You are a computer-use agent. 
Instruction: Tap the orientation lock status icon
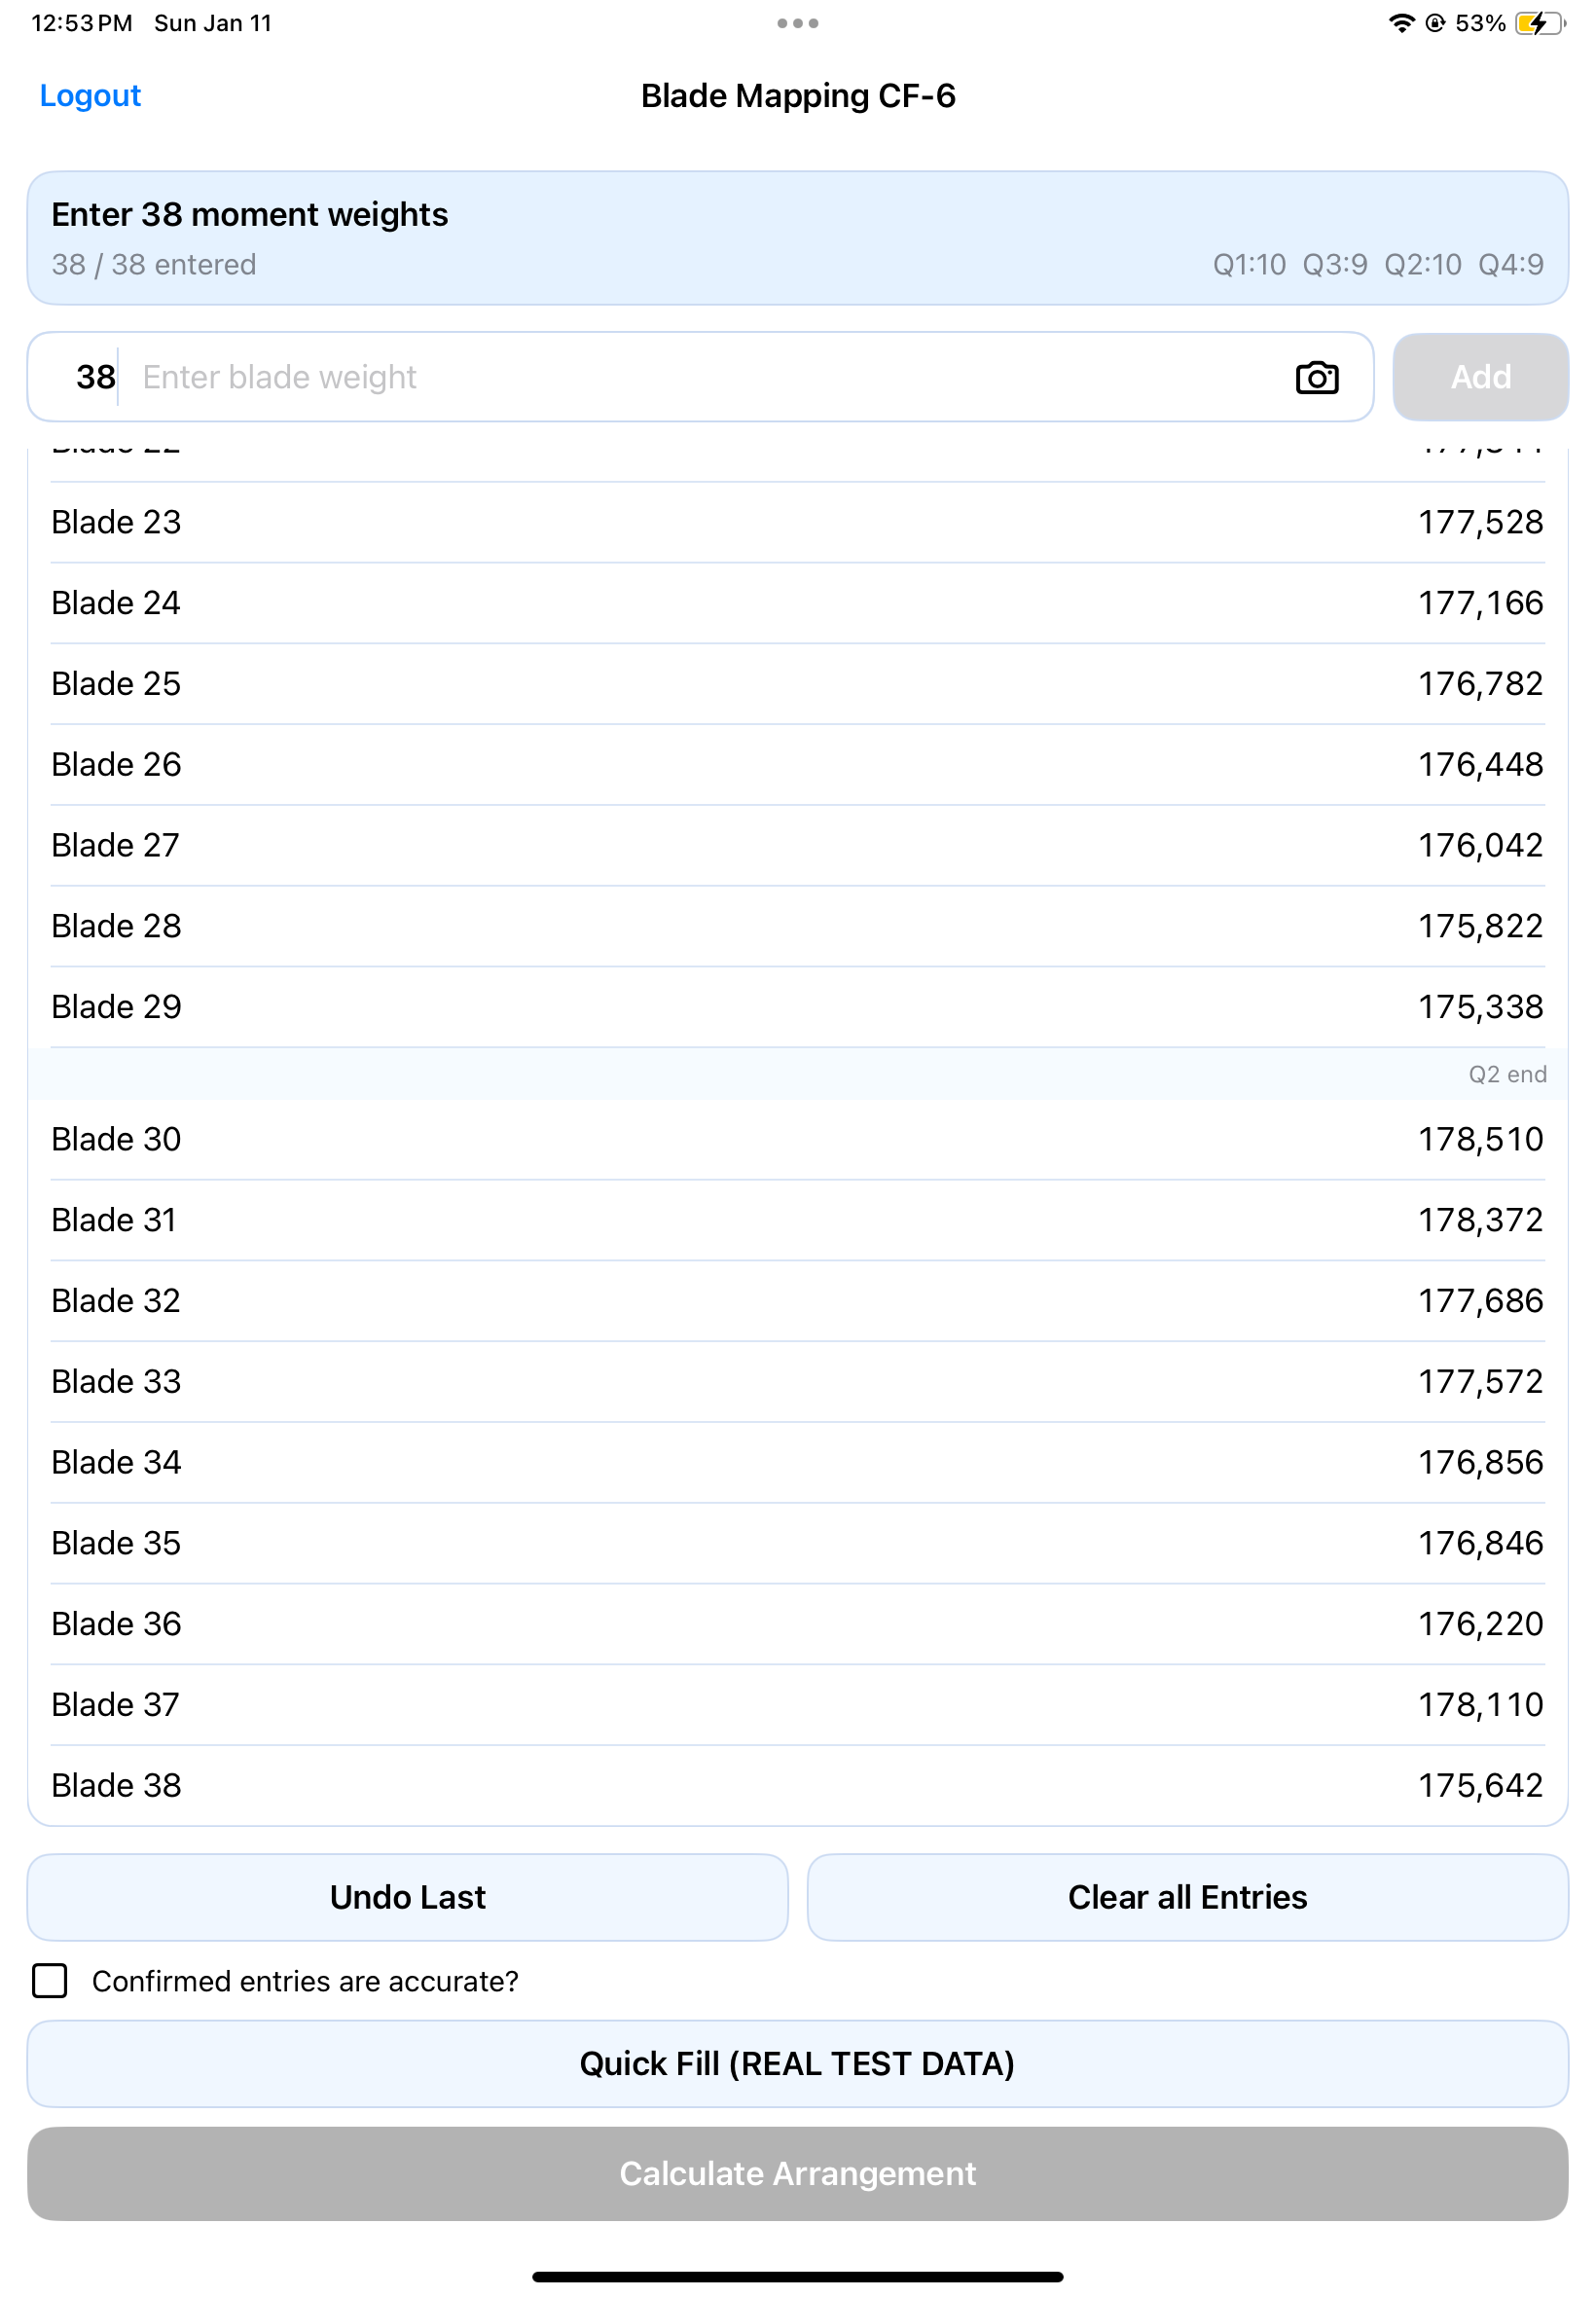1435,23
